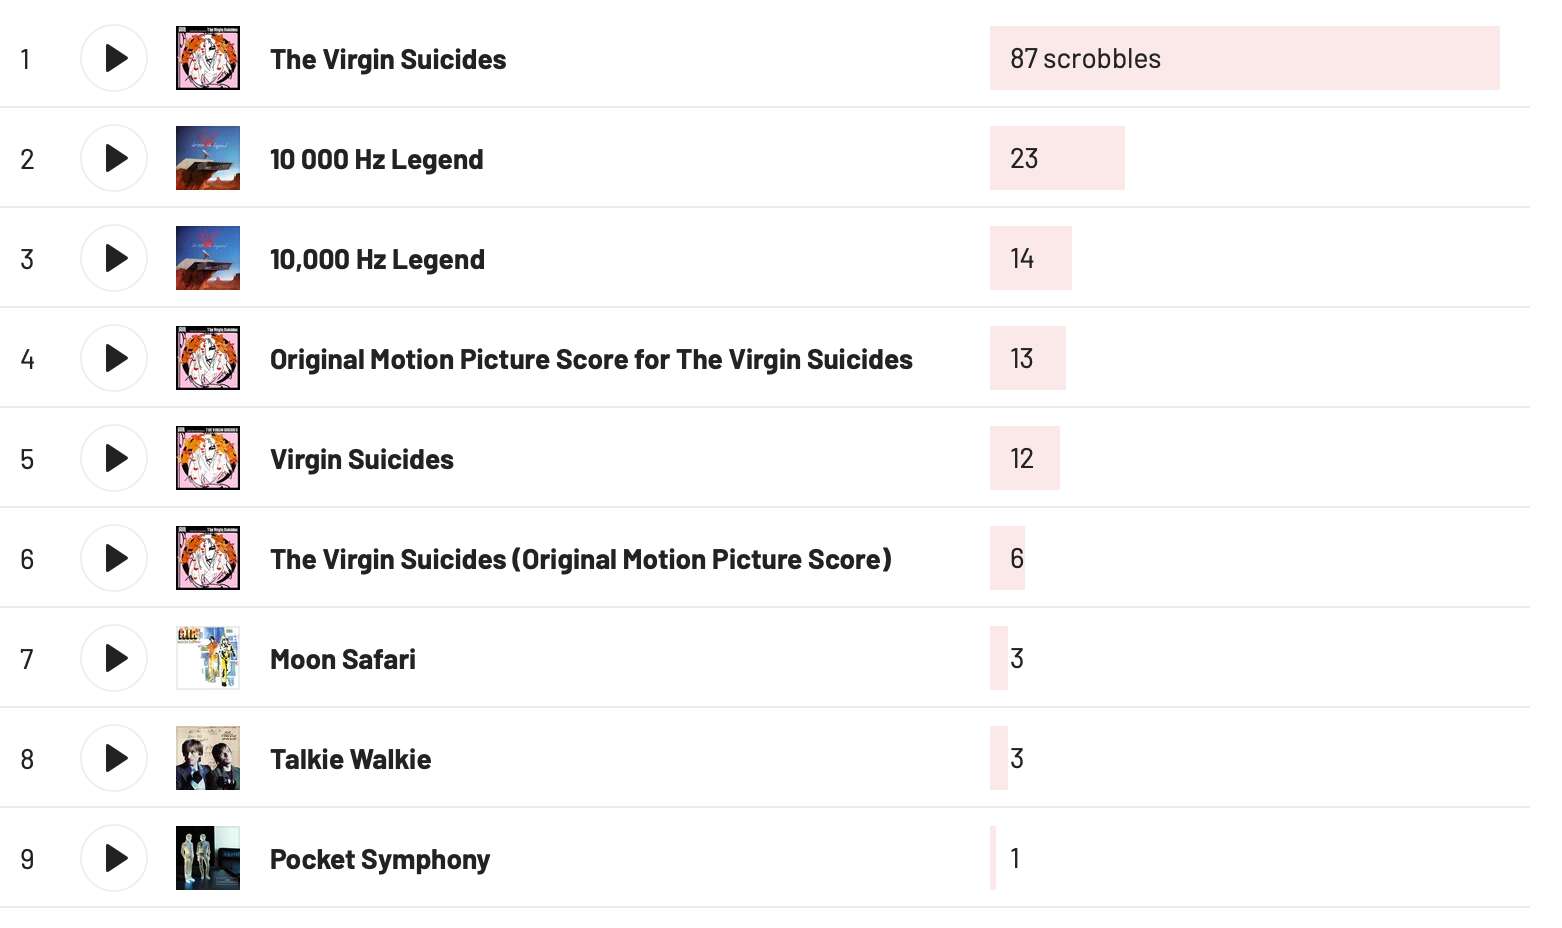
Task: Click the 23 scrobbles count bar
Action: pyautogui.click(x=1057, y=158)
